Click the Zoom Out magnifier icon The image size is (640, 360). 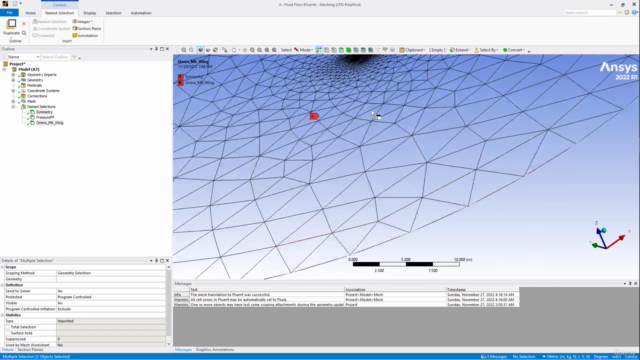tap(260, 50)
